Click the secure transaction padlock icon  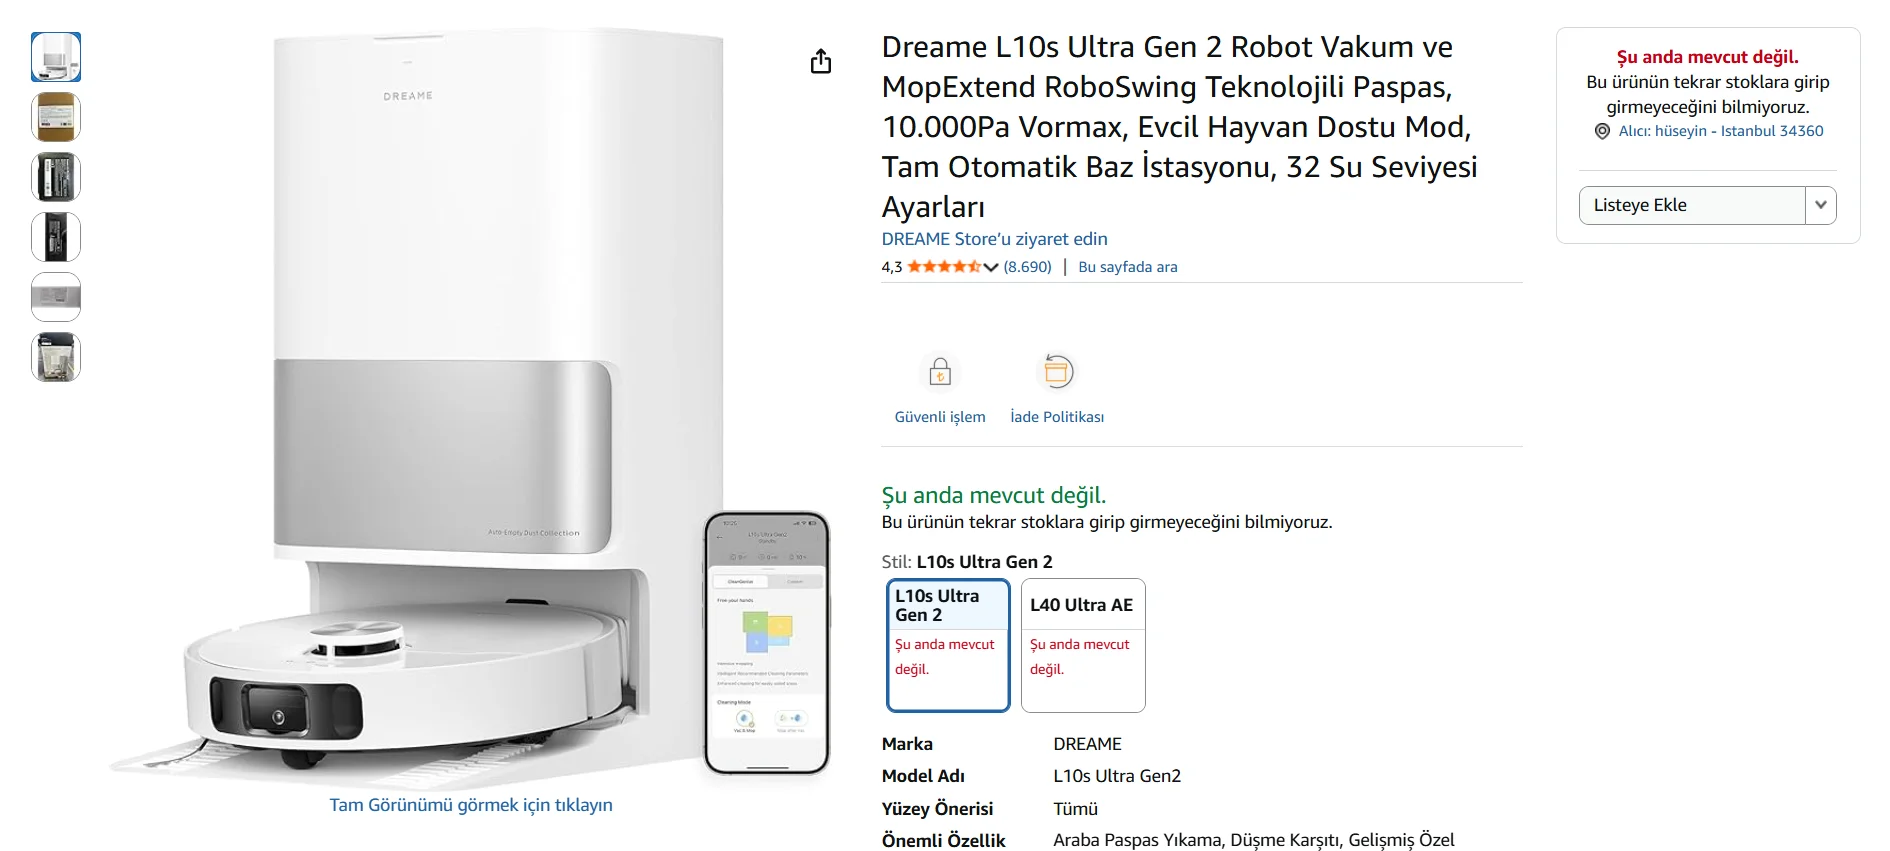point(939,372)
